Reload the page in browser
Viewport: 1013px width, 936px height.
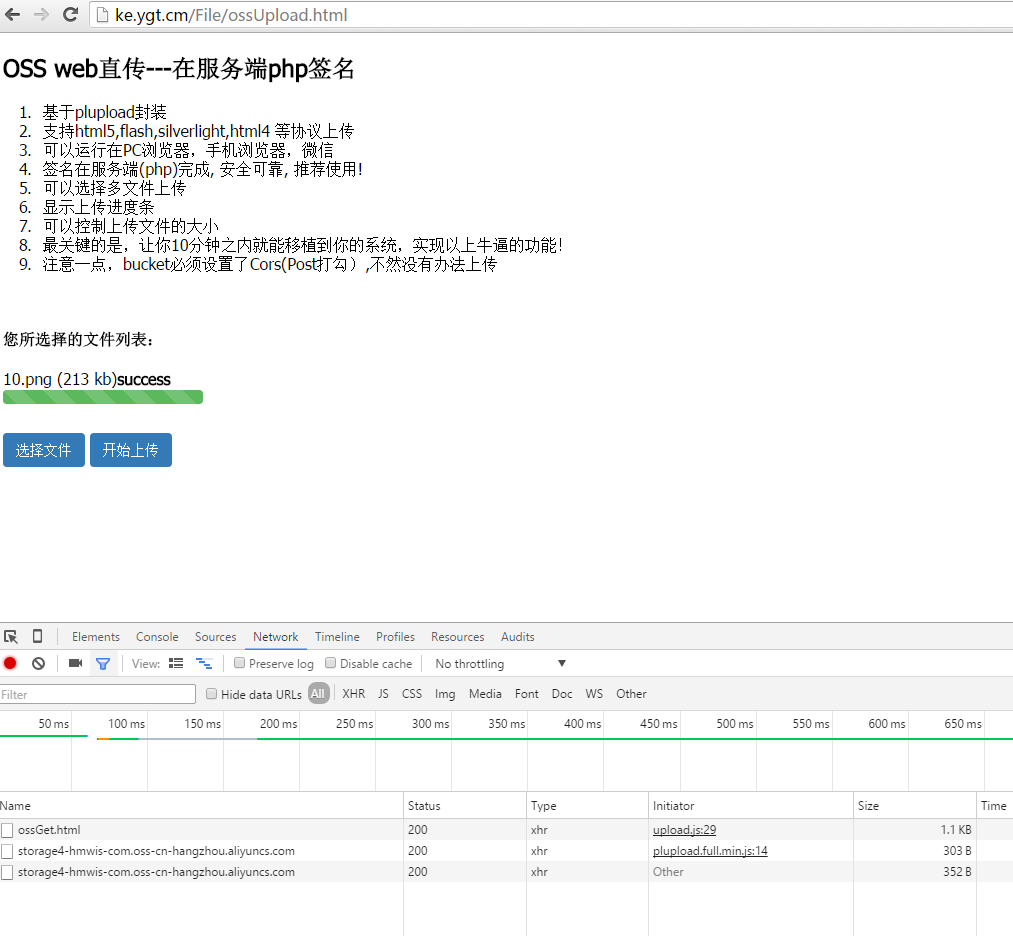(70, 15)
